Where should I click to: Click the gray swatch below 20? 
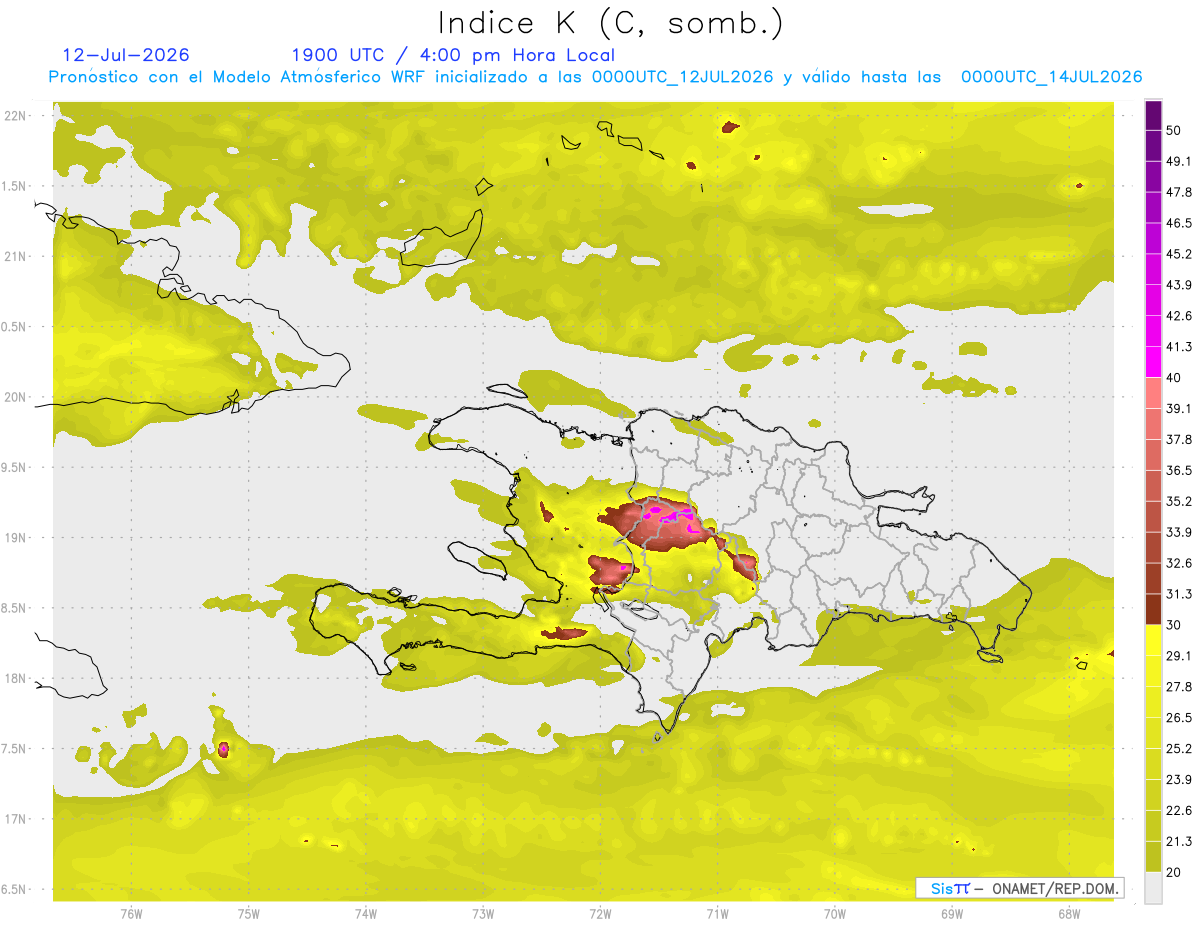click(1153, 888)
